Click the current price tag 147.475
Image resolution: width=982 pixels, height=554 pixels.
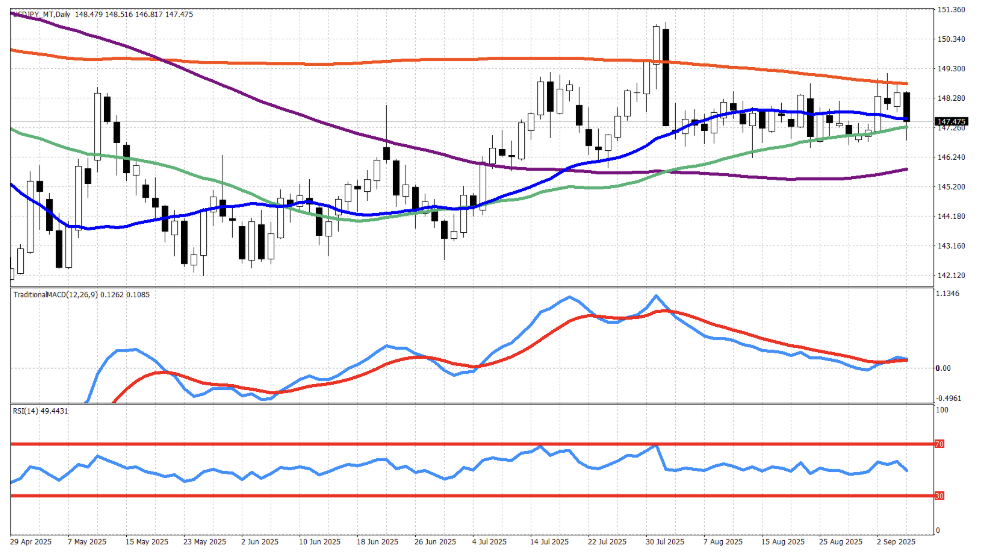pyautogui.click(x=951, y=122)
